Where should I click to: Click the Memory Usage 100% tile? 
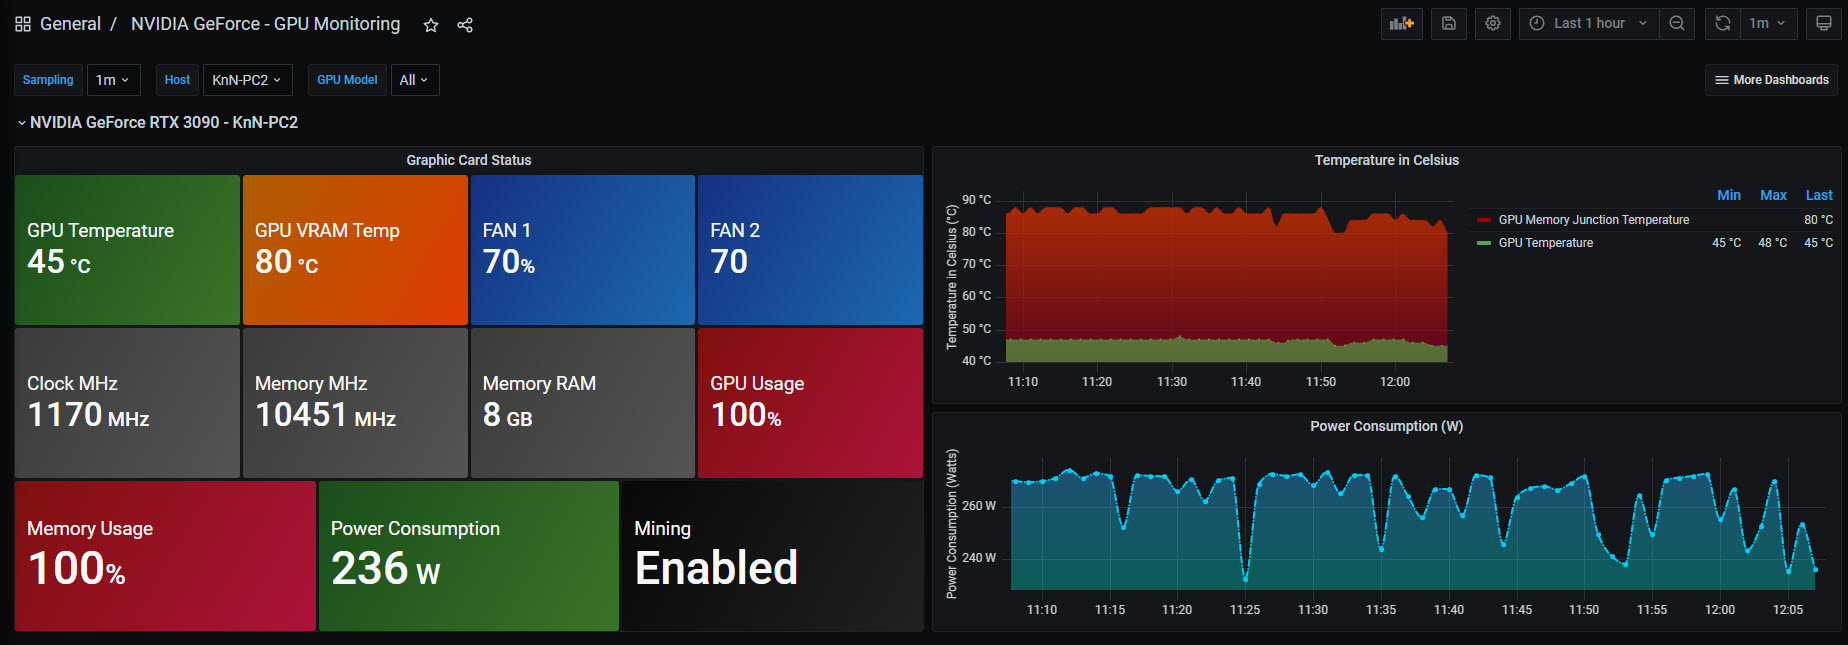click(166, 556)
